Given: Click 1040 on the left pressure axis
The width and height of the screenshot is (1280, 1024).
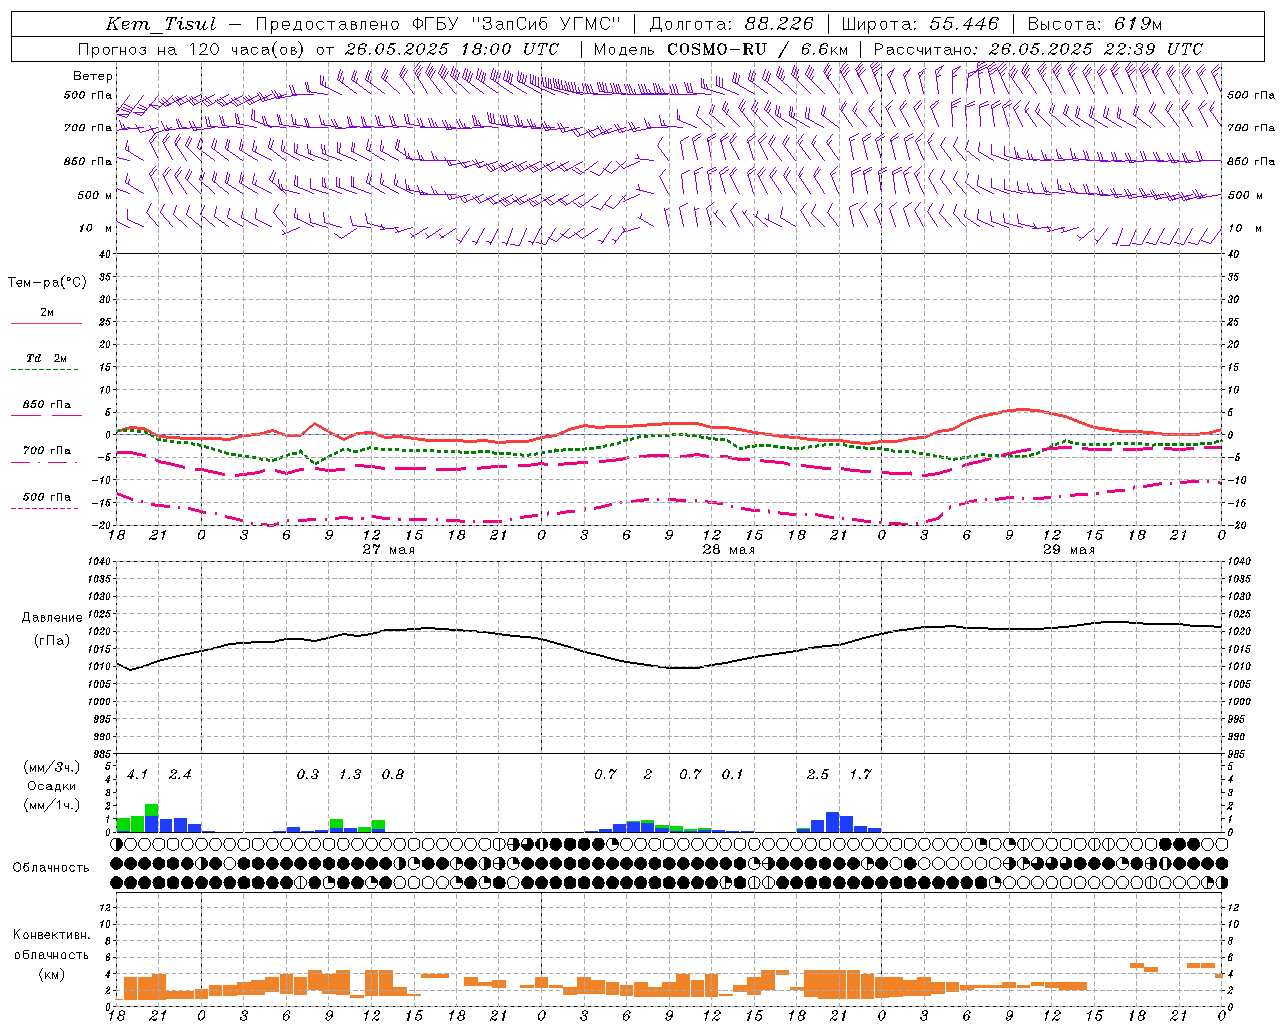Looking at the screenshot, I should pyautogui.click(x=98, y=561).
